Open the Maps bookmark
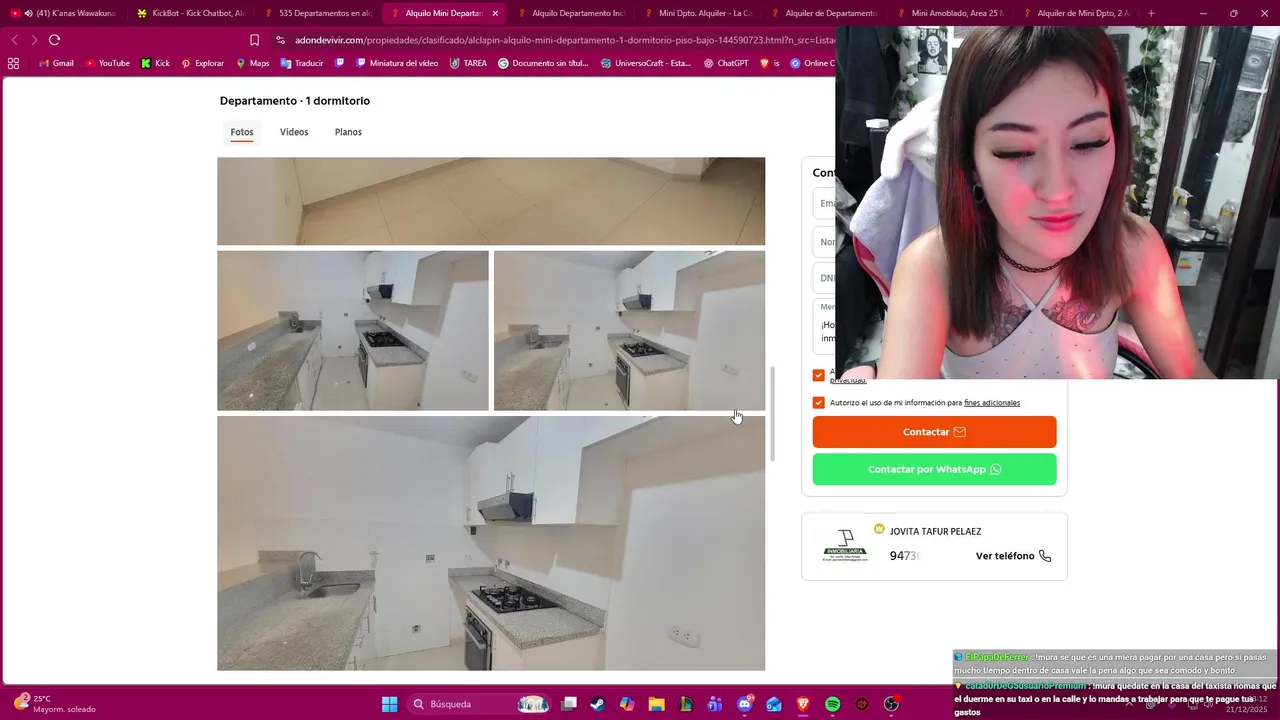 point(252,63)
